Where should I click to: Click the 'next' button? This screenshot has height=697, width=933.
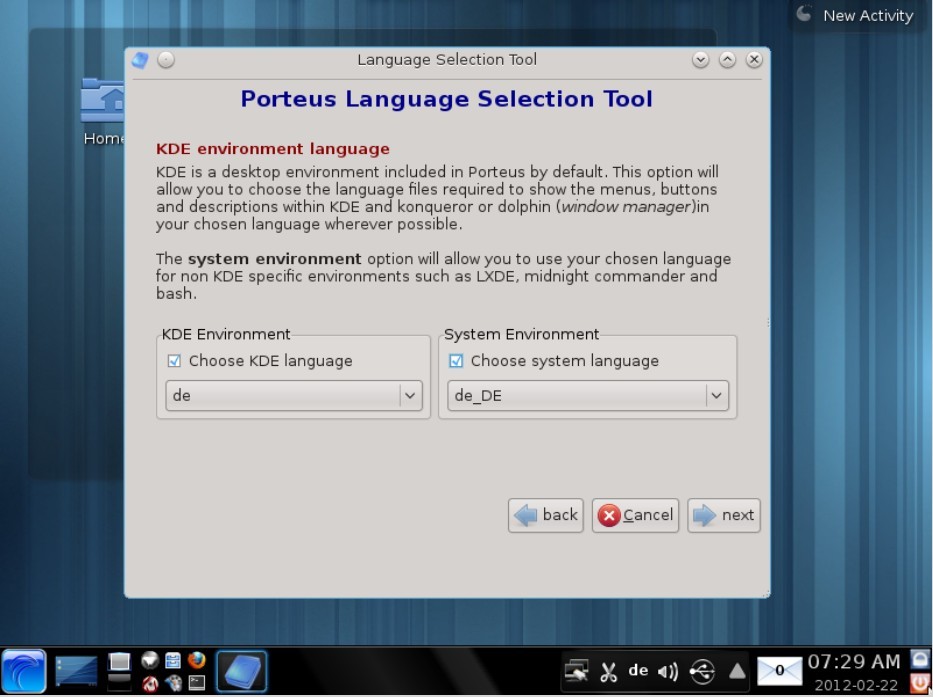(724, 515)
